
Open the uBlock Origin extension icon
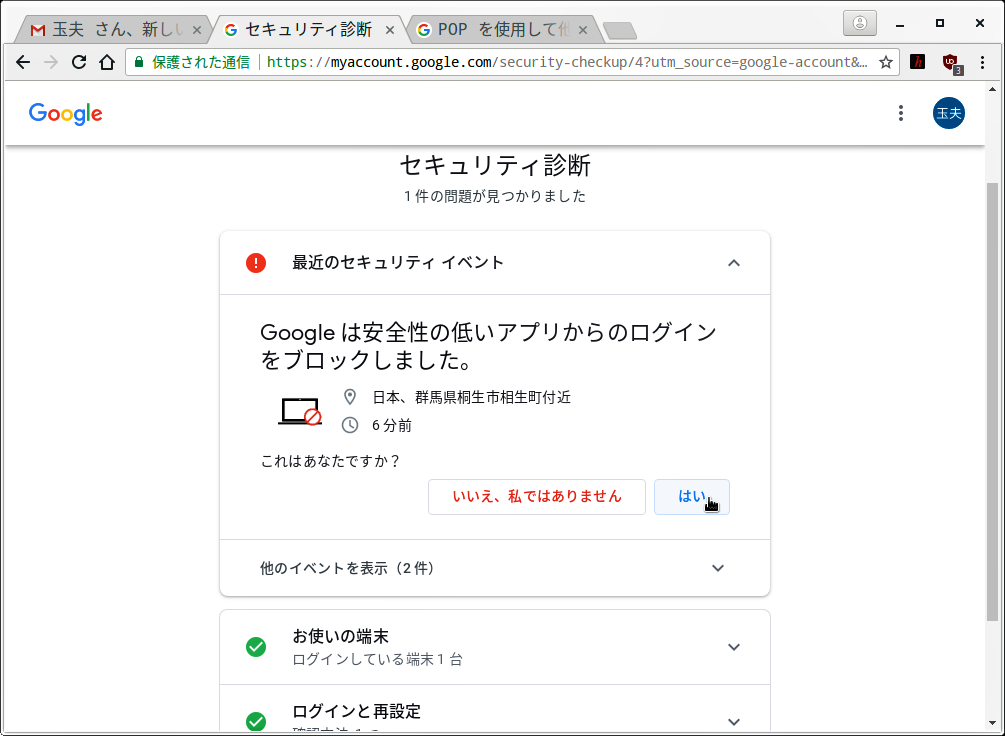(951, 63)
